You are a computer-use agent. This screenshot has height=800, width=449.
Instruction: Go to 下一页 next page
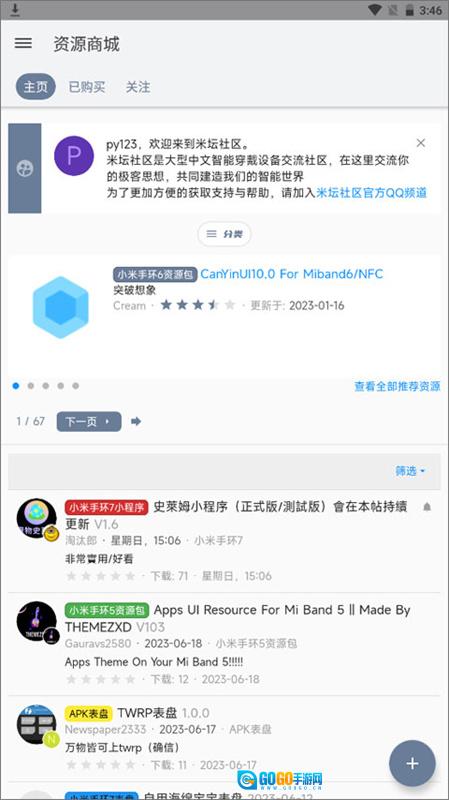coord(89,421)
